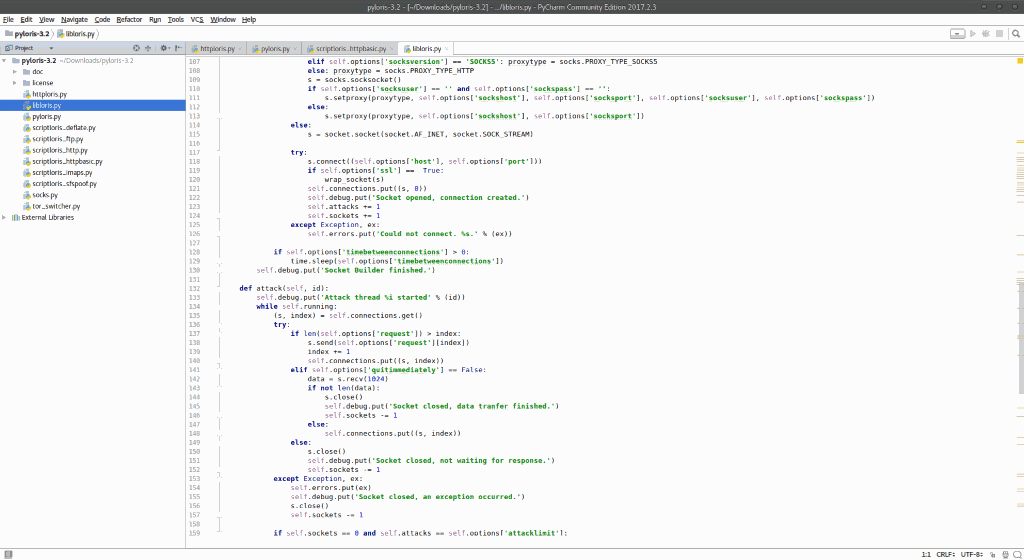Close the httploris.py tab
The image size is (1024, 560).
(240, 49)
